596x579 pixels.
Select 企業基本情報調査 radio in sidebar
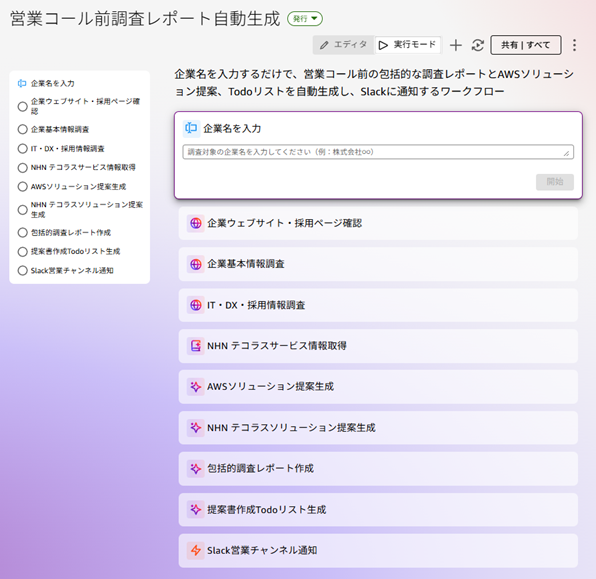(22, 129)
